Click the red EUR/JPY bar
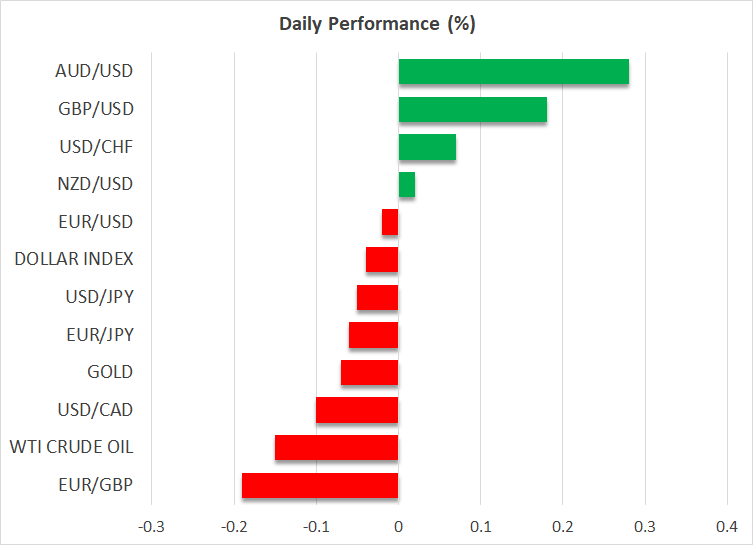Screen dimensions: 753x545 tap(374, 335)
